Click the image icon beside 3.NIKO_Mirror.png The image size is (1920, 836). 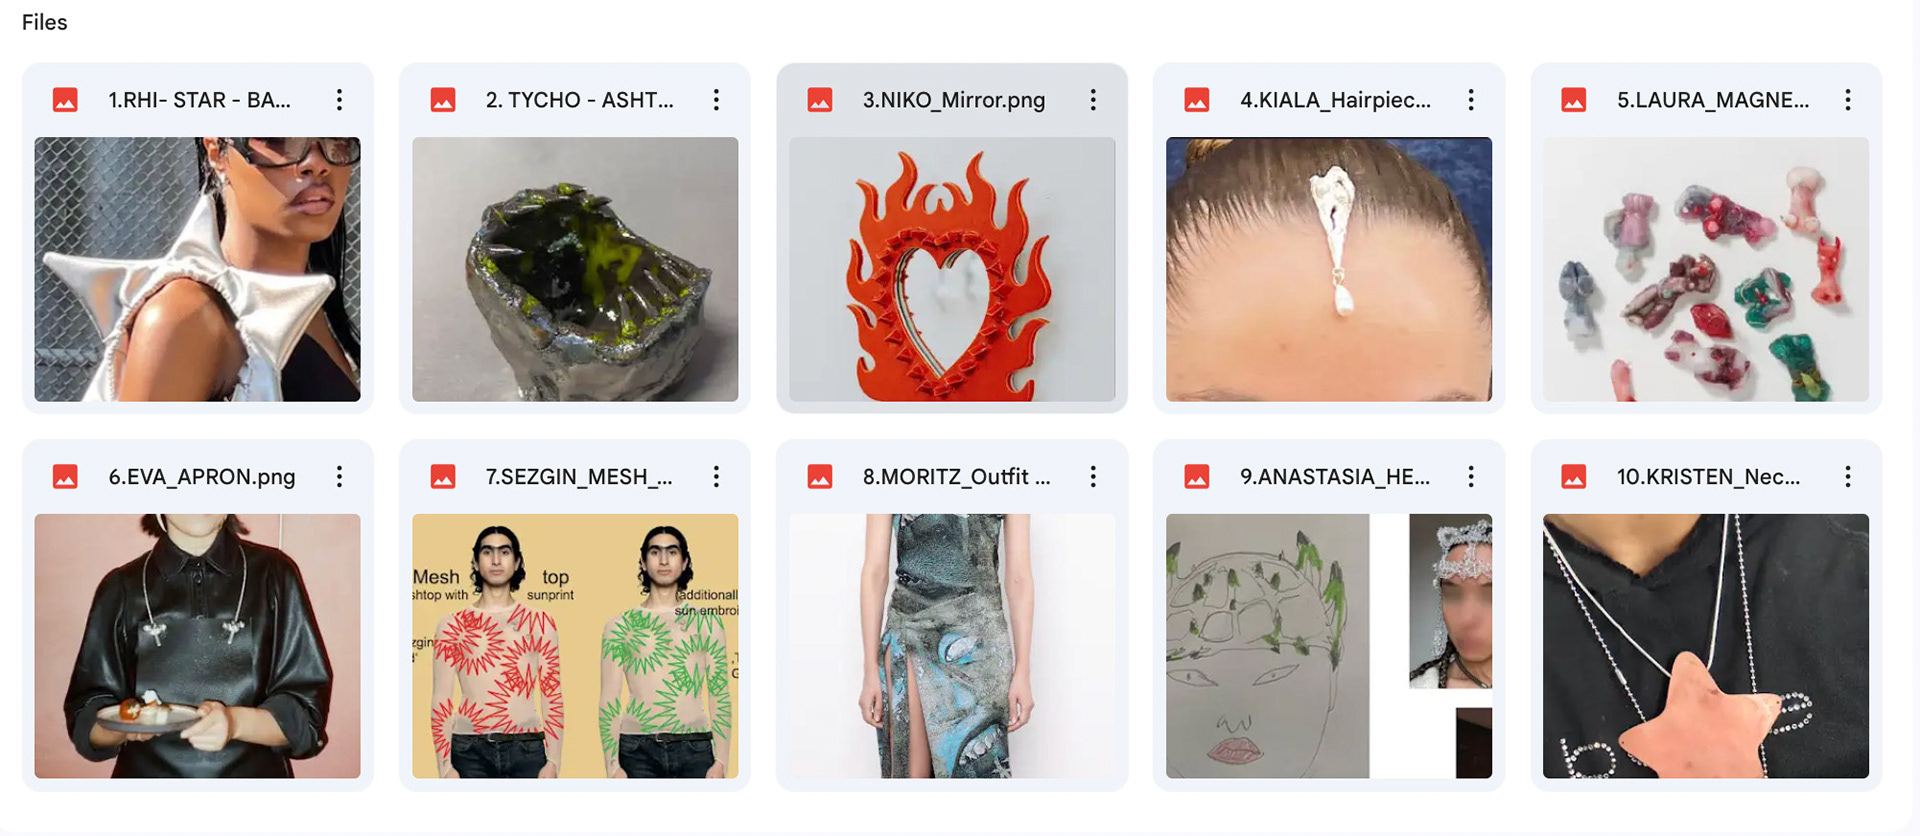click(820, 100)
